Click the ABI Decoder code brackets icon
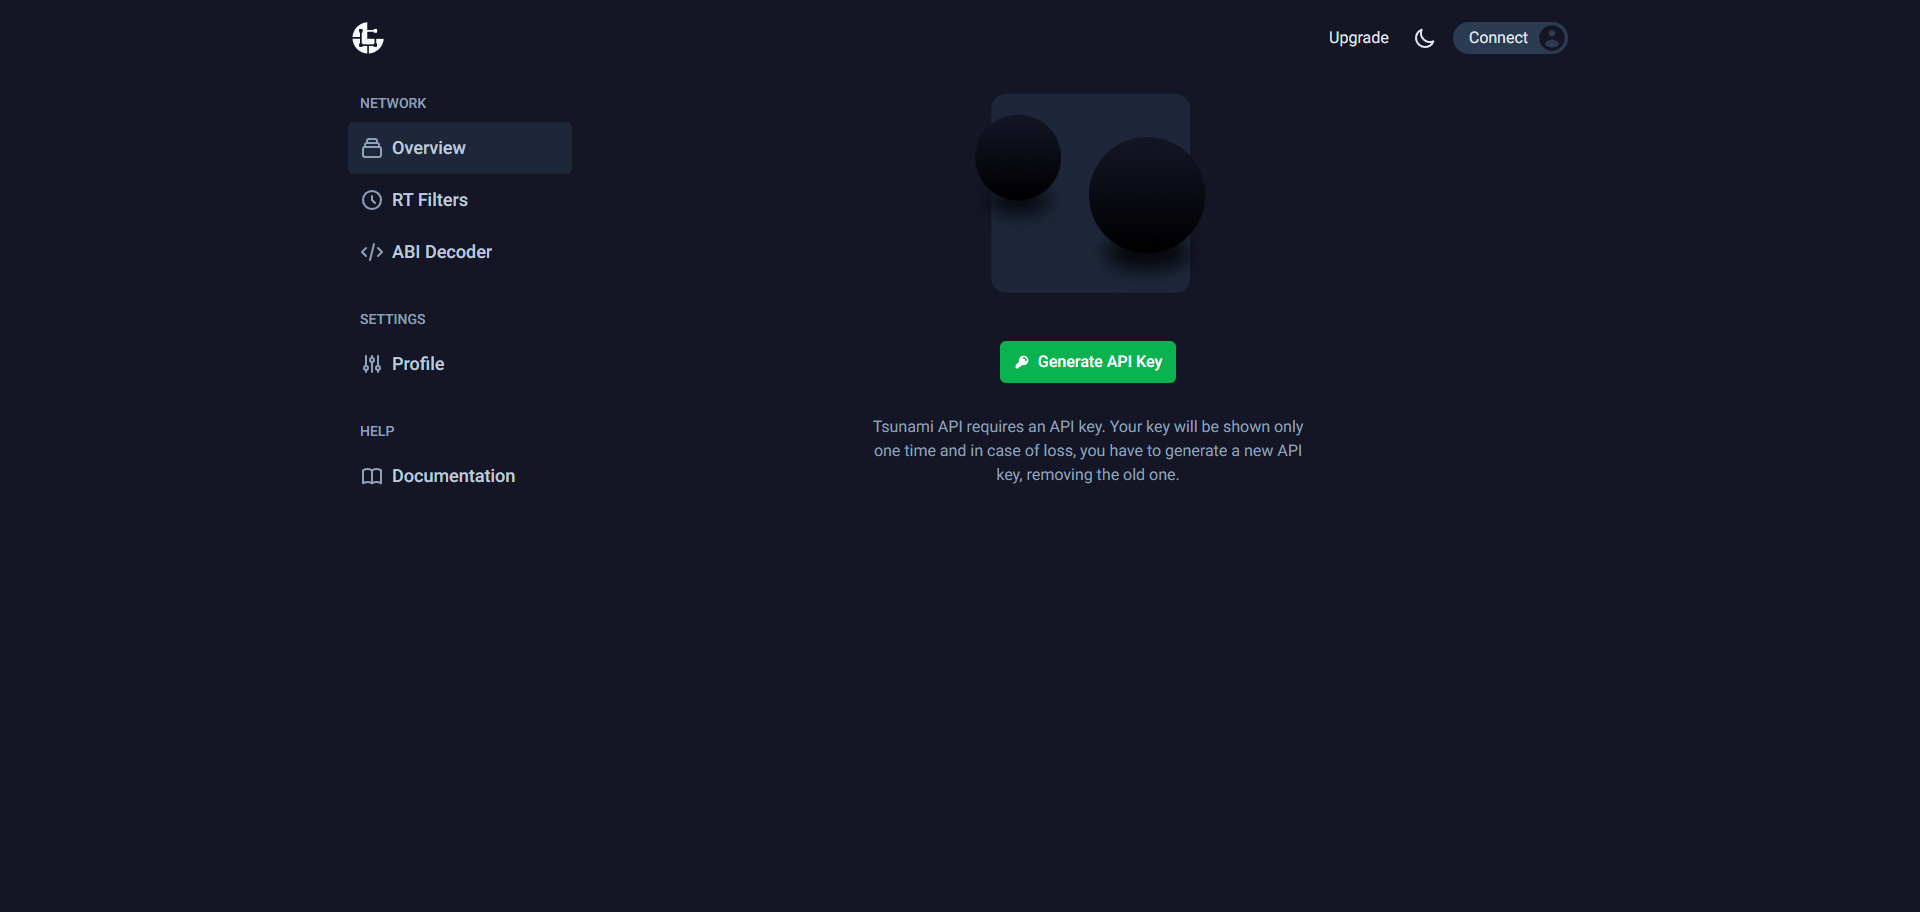This screenshot has height=912, width=1920. tap(372, 252)
